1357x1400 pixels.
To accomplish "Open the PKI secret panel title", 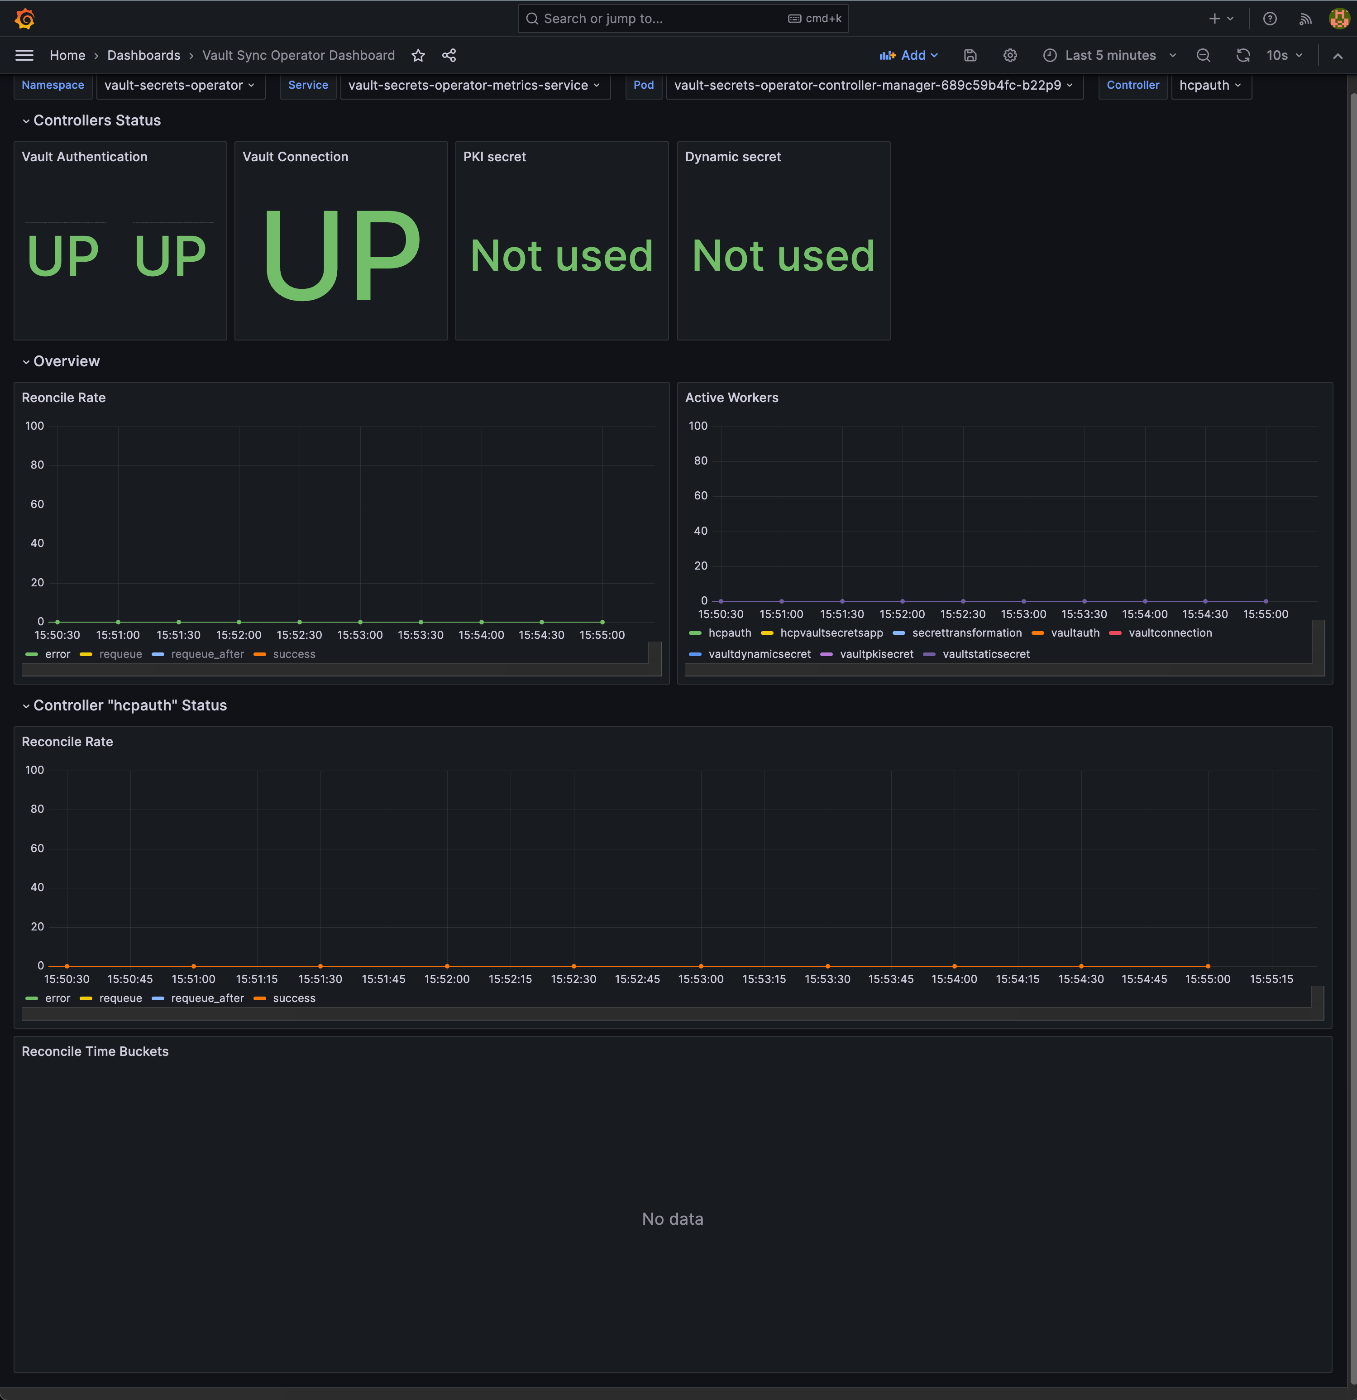I will pos(494,157).
